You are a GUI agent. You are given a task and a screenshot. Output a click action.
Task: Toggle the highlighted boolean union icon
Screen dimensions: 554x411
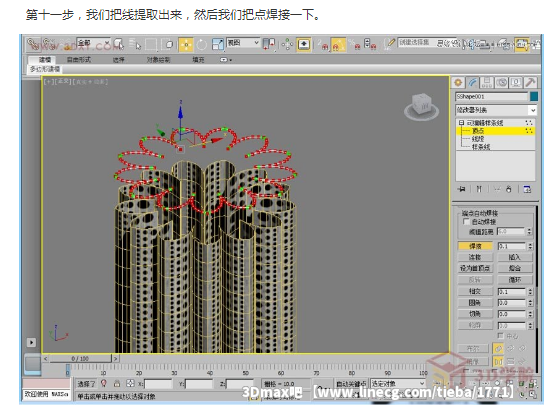[498, 349]
